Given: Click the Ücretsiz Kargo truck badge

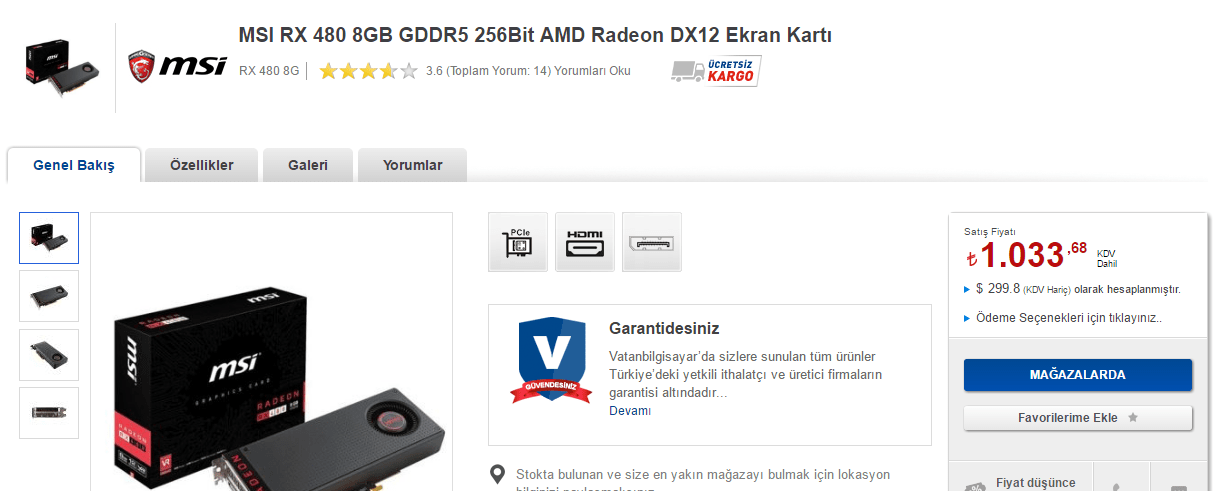Looking at the screenshot, I should point(716,71).
